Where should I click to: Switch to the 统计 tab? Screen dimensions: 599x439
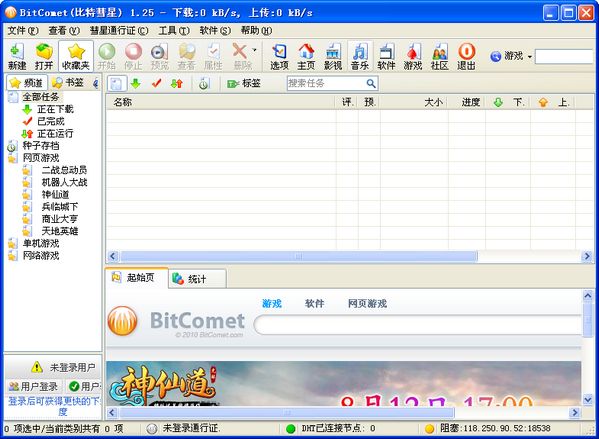point(197,279)
